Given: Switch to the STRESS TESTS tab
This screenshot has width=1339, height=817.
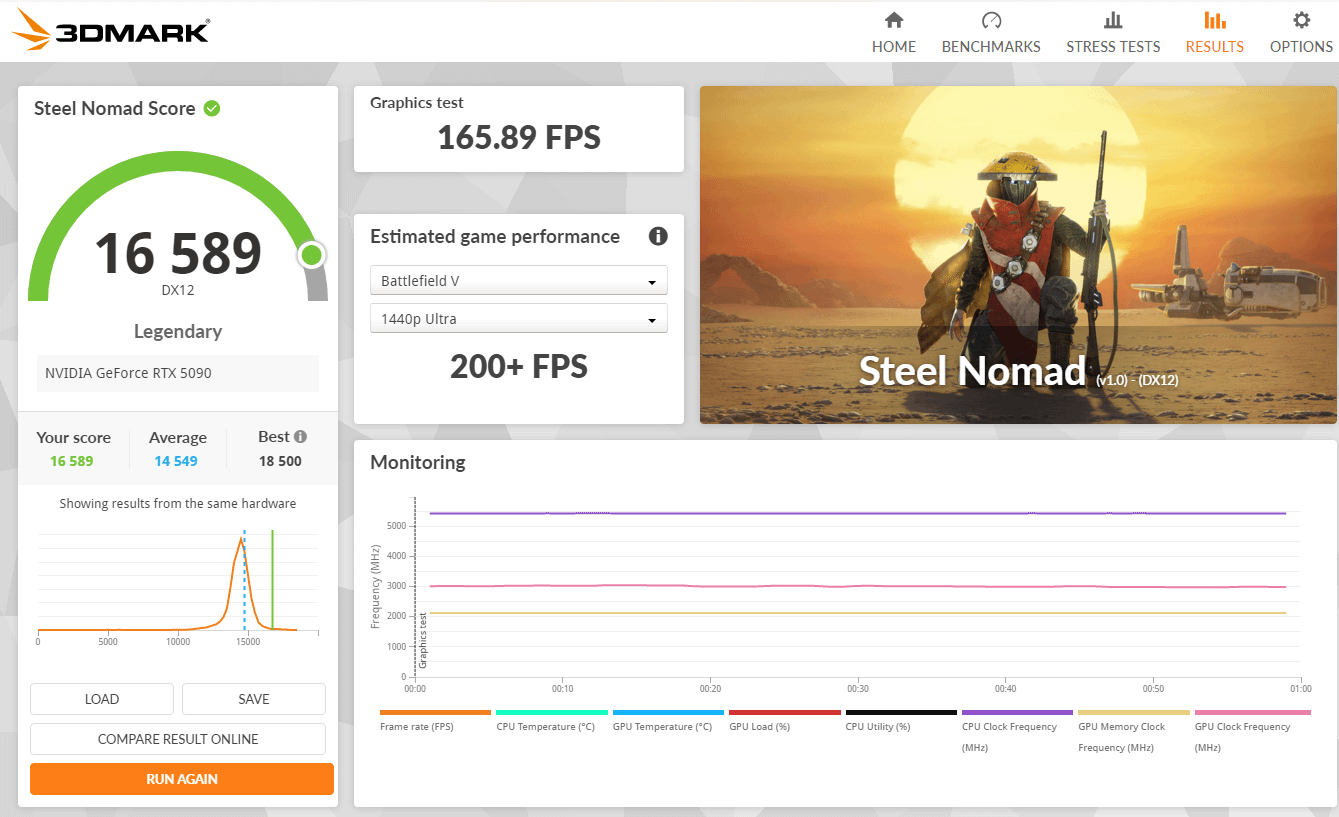Looking at the screenshot, I should pos(1113,47).
